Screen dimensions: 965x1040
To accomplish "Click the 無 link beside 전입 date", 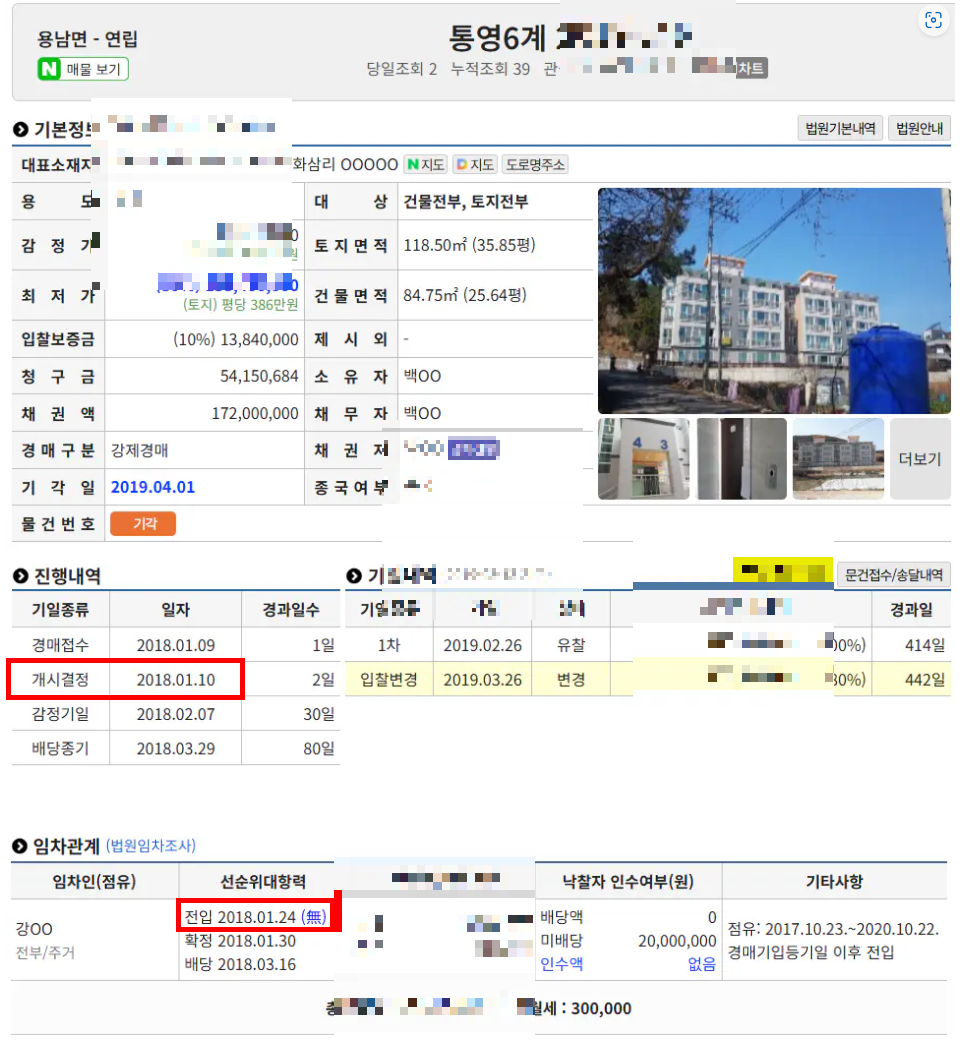I will pos(314,917).
